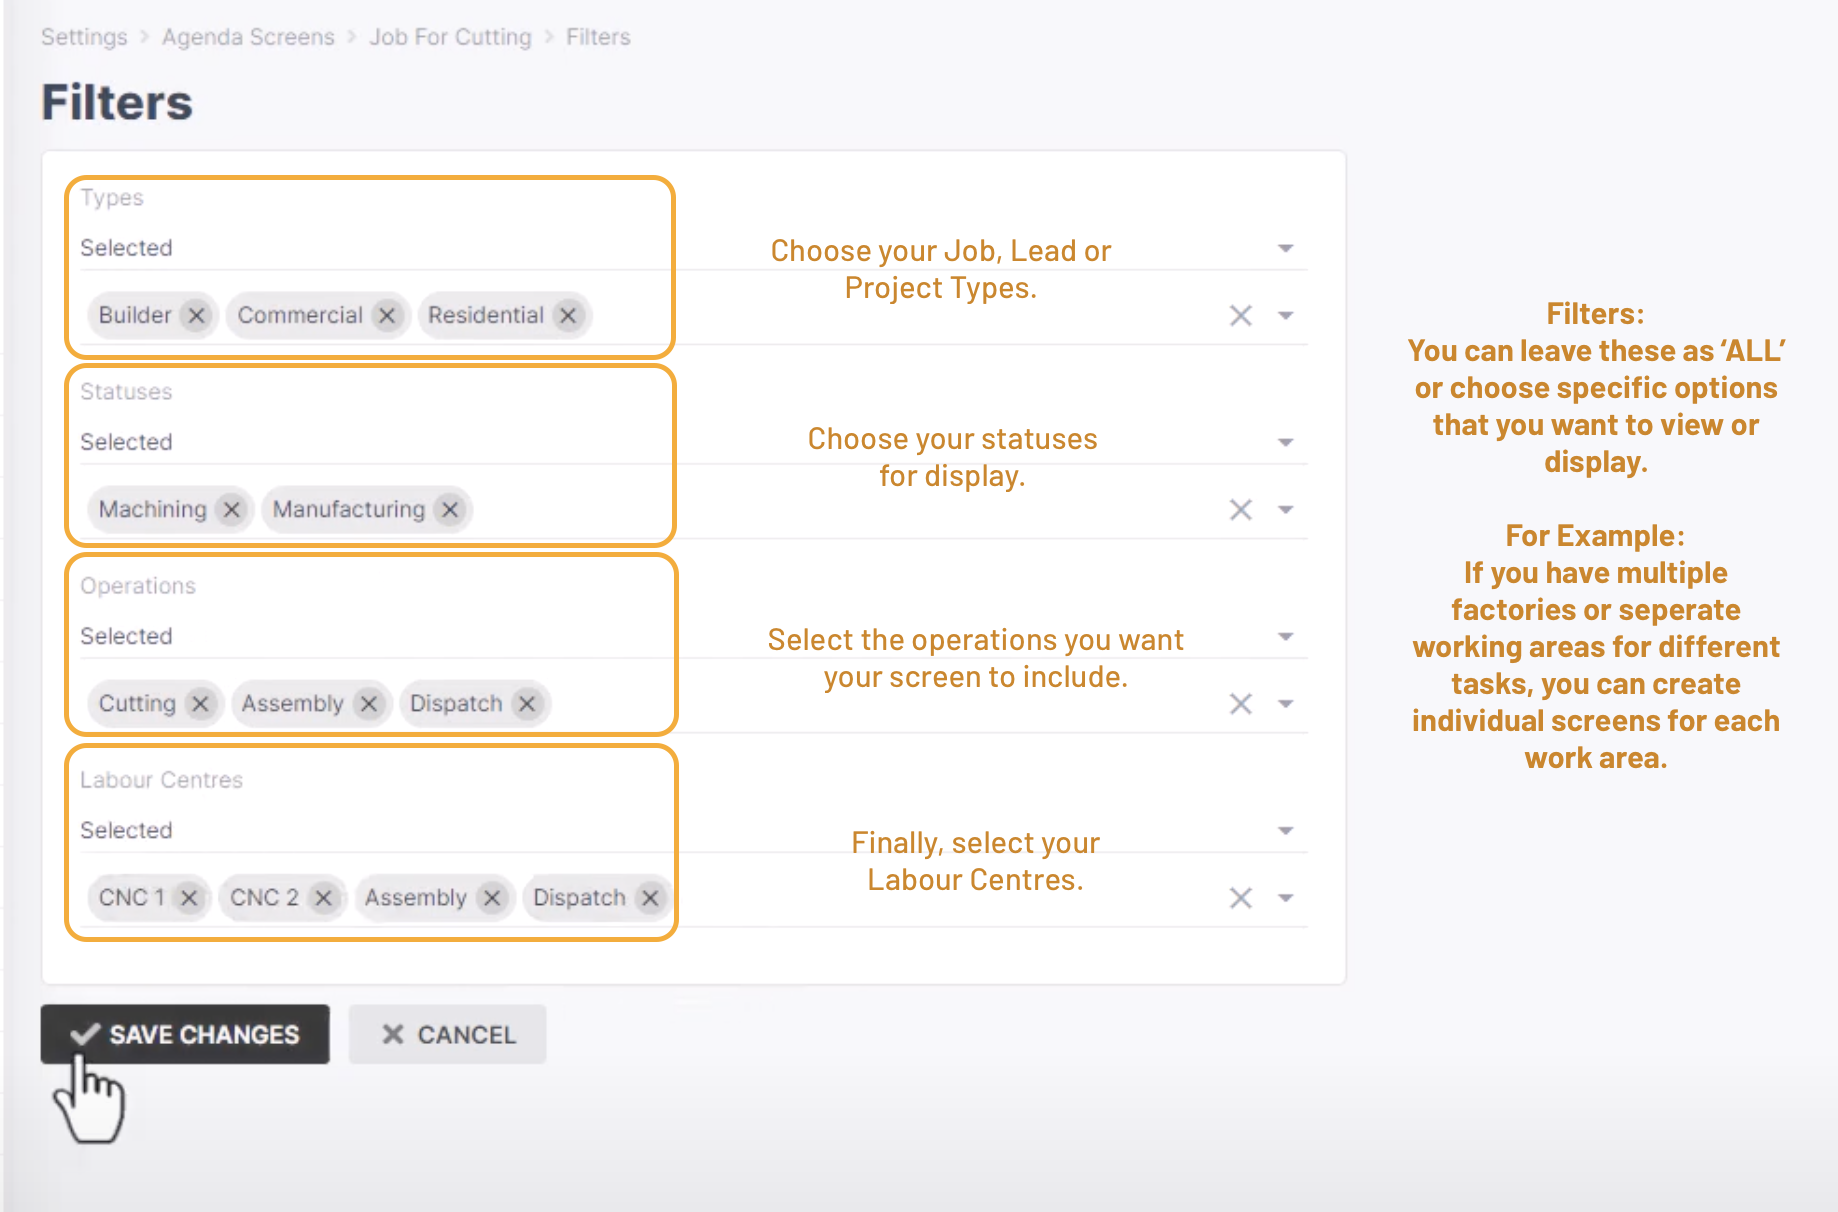
Task: Remove the Machining status chip
Action: pyautogui.click(x=232, y=510)
